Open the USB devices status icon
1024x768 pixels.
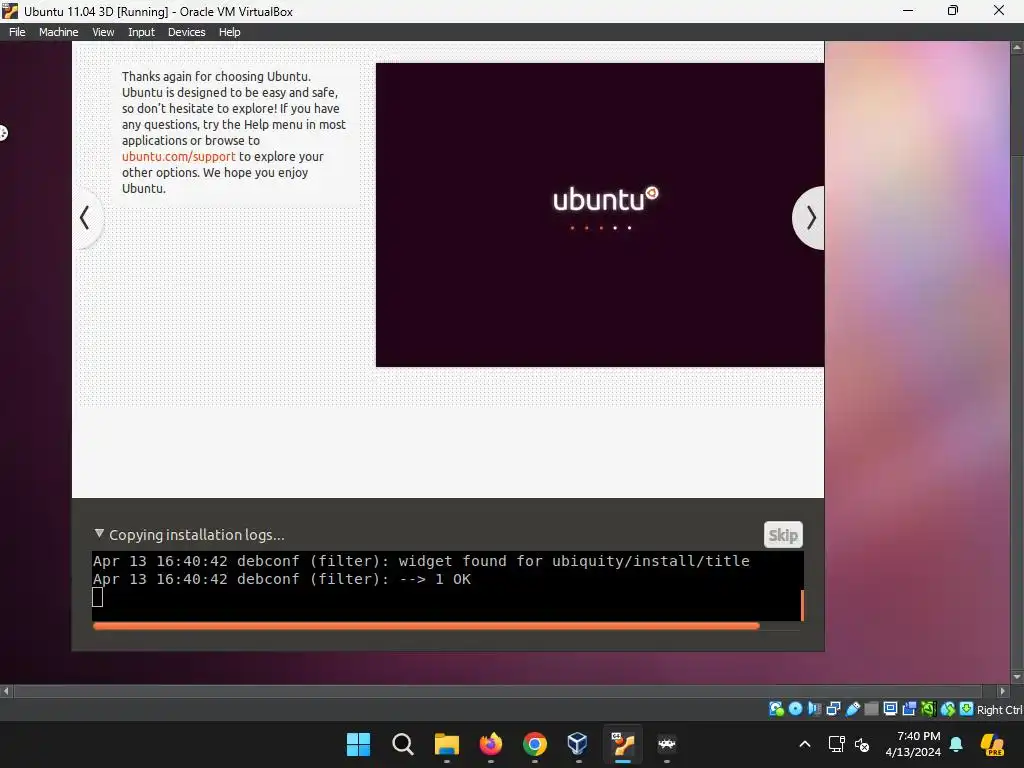click(x=852, y=709)
